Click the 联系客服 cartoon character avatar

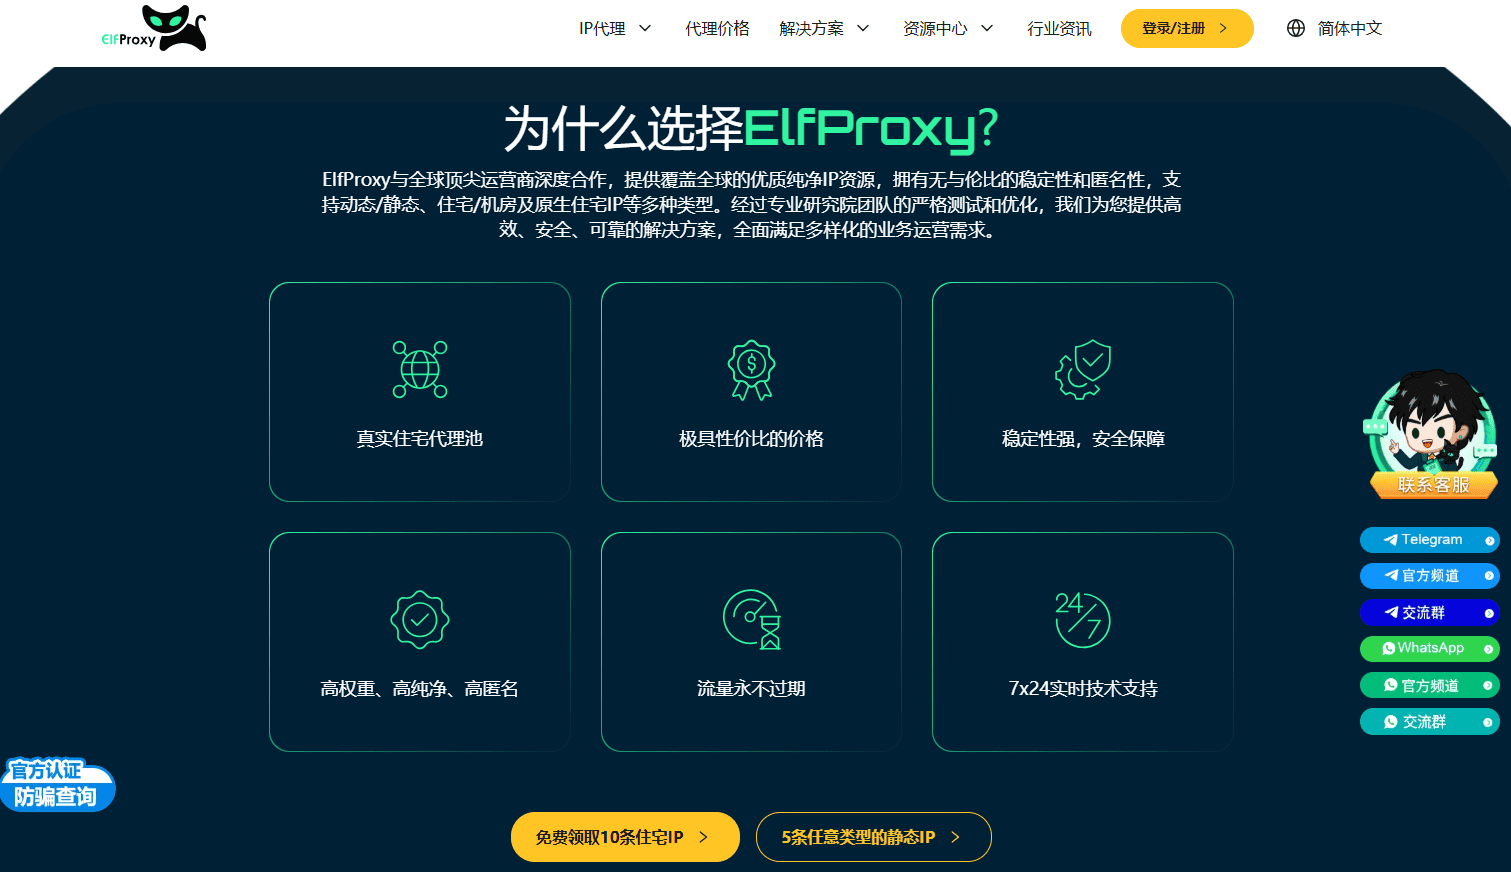tap(1430, 422)
